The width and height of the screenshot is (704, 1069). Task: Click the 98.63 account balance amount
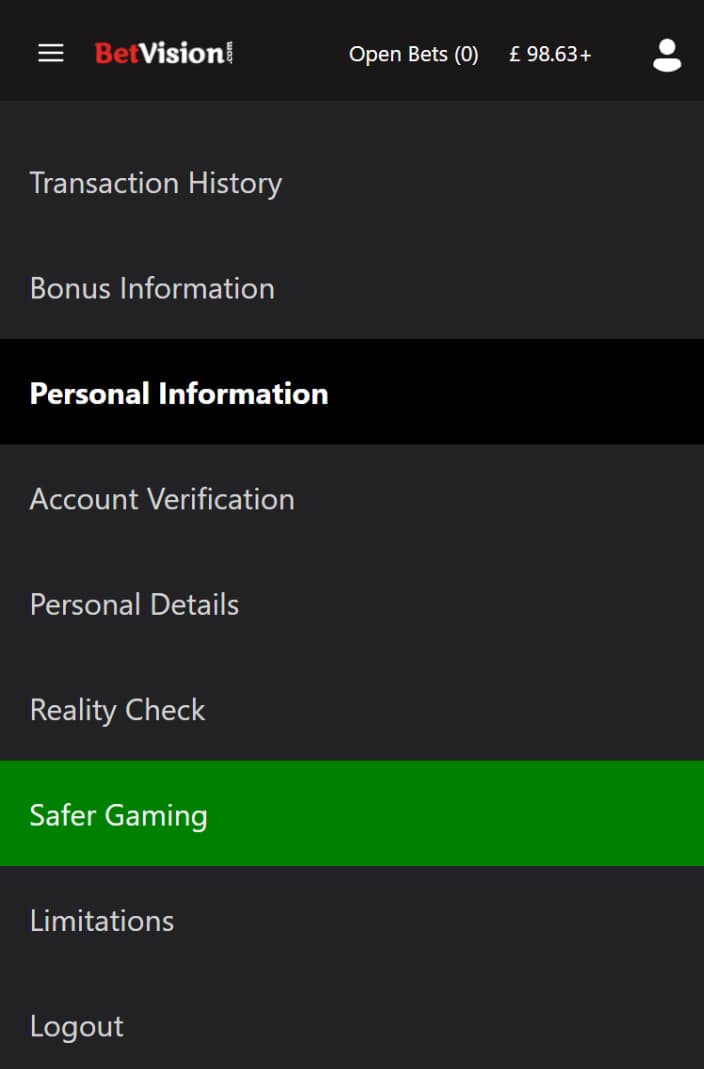pos(551,54)
